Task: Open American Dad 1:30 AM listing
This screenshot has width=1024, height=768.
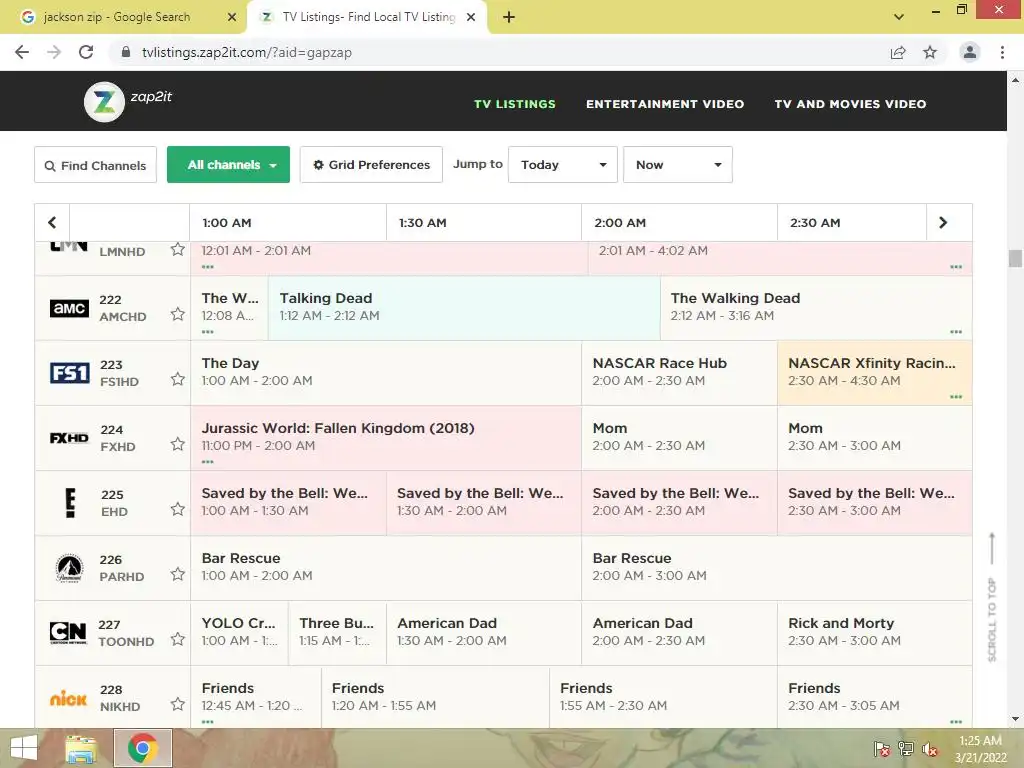Action: pos(483,633)
